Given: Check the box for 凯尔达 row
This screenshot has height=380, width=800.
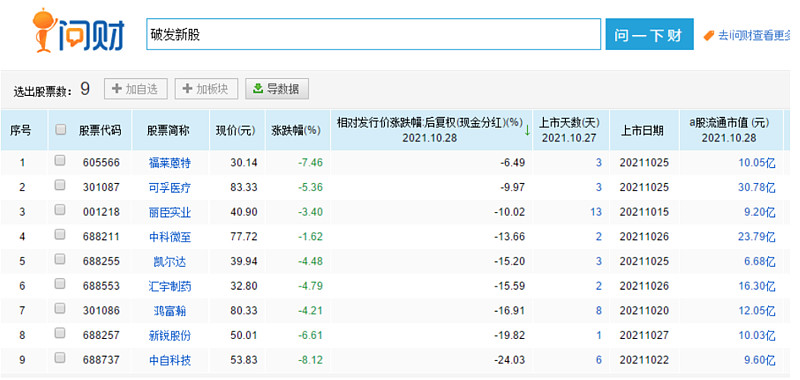Looking at the screenshot, I should [x=60, y=259].
